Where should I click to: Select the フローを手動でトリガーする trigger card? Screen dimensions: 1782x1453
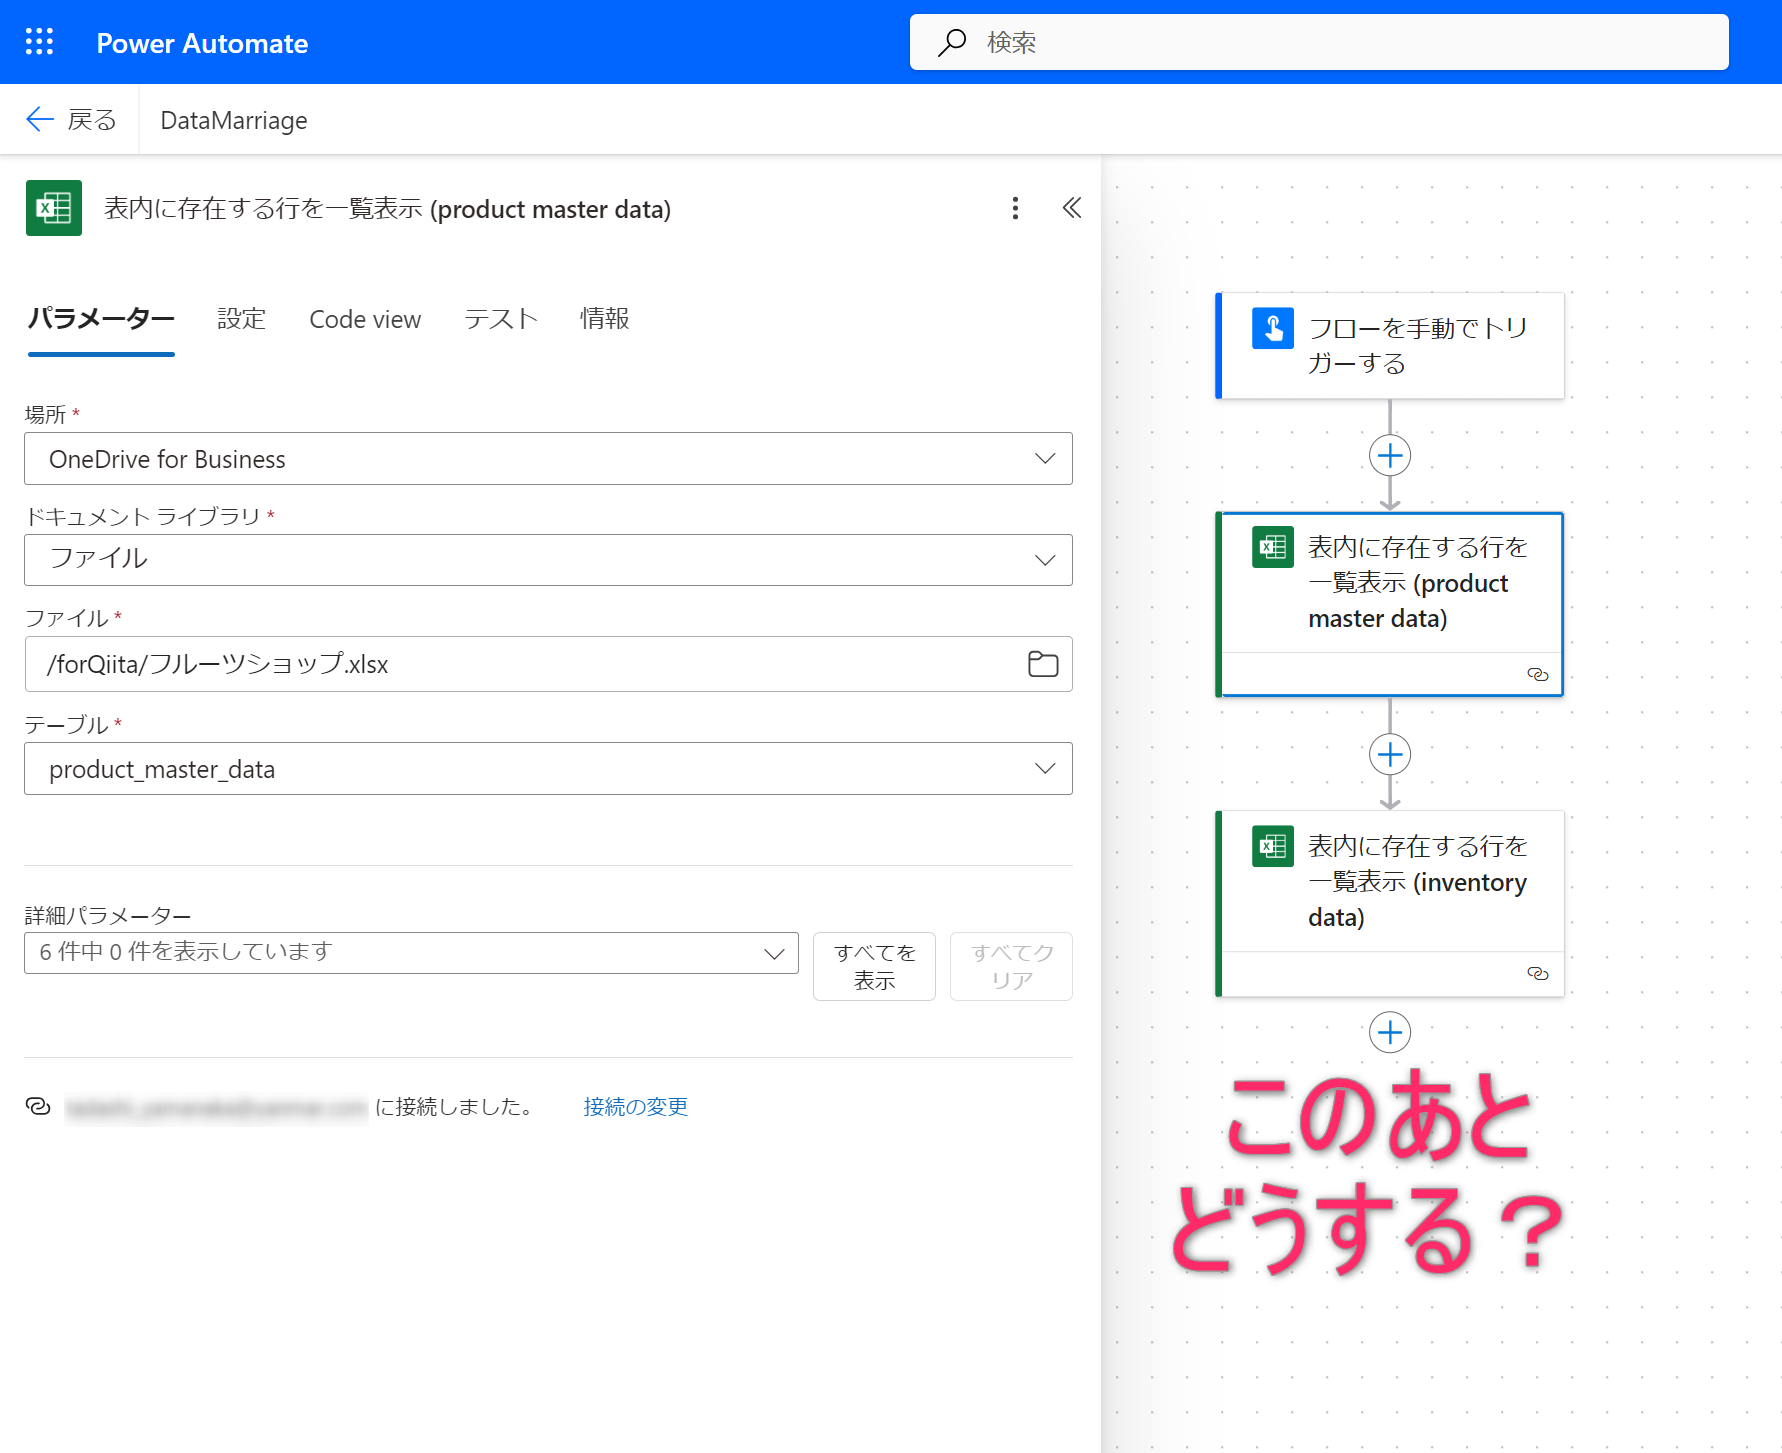[x=1390, y=346]
